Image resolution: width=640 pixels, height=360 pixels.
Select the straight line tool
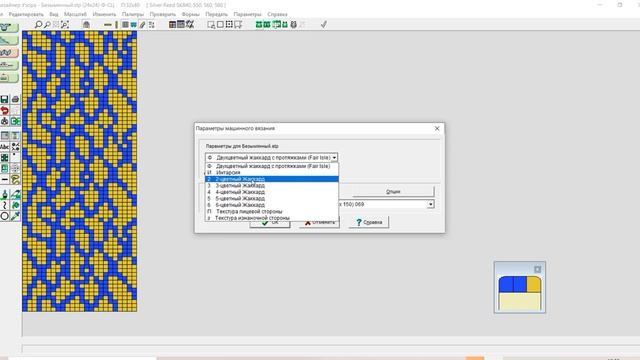[4, 179]
